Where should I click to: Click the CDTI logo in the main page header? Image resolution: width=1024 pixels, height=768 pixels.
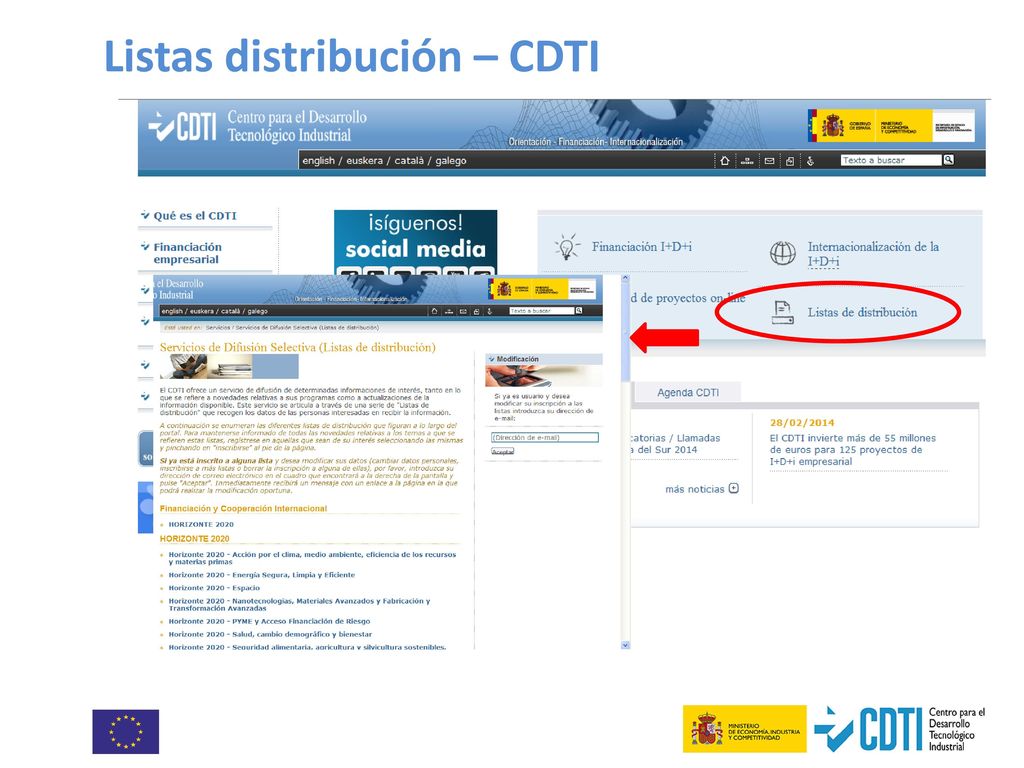pos(183,127)
